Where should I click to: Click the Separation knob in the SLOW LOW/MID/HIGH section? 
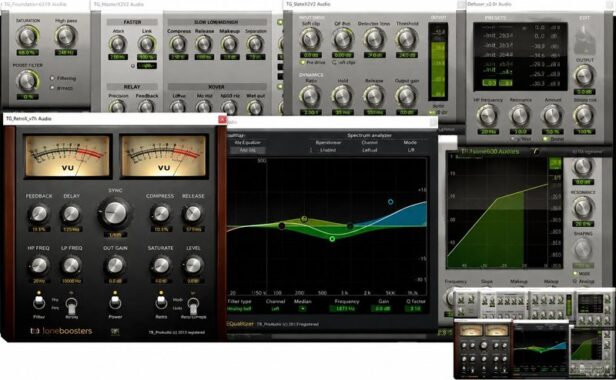click(x=255, y=44)
